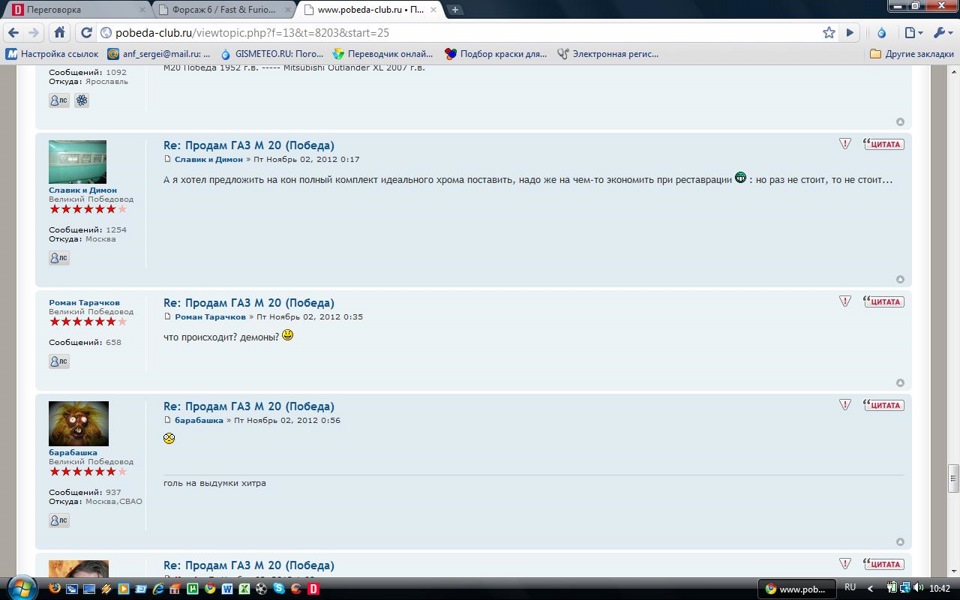This screenshot has width=960, height=600.
Task: Open the volume control in the tray
Action: 919,588
